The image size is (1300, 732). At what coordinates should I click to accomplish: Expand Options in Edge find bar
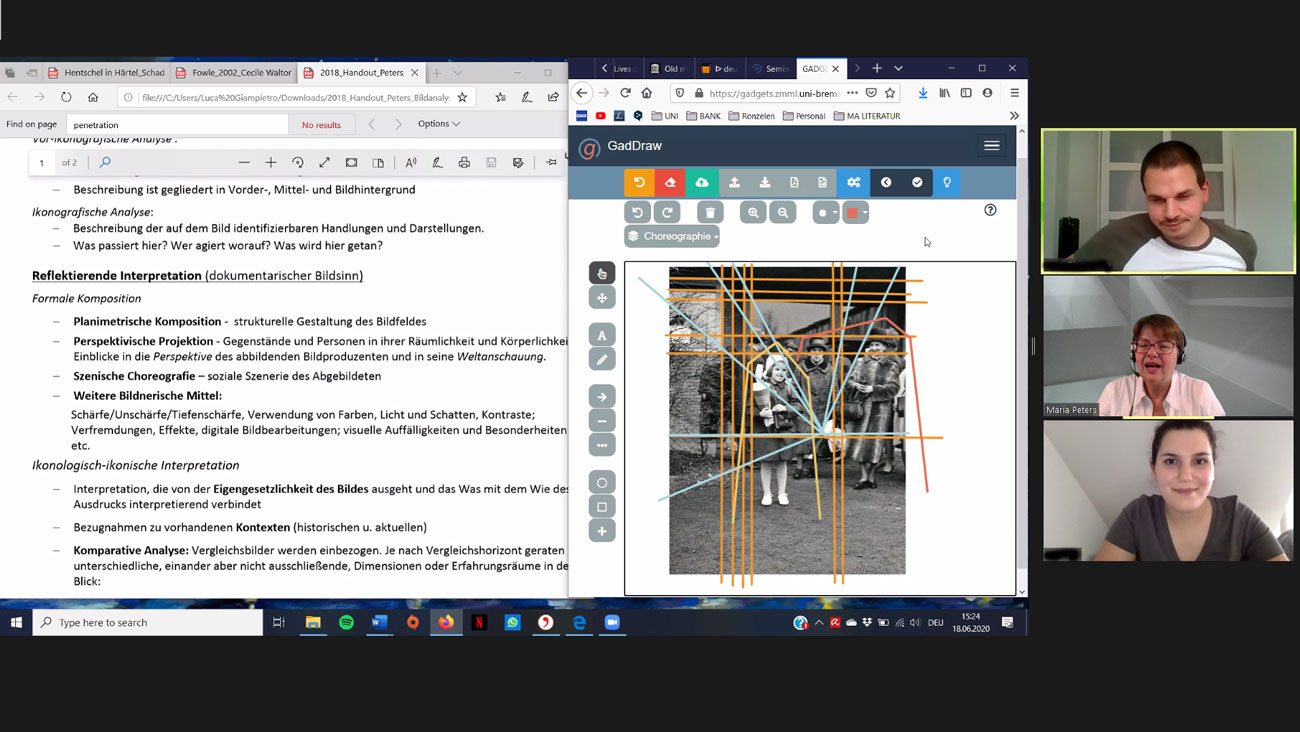(439, 124)
